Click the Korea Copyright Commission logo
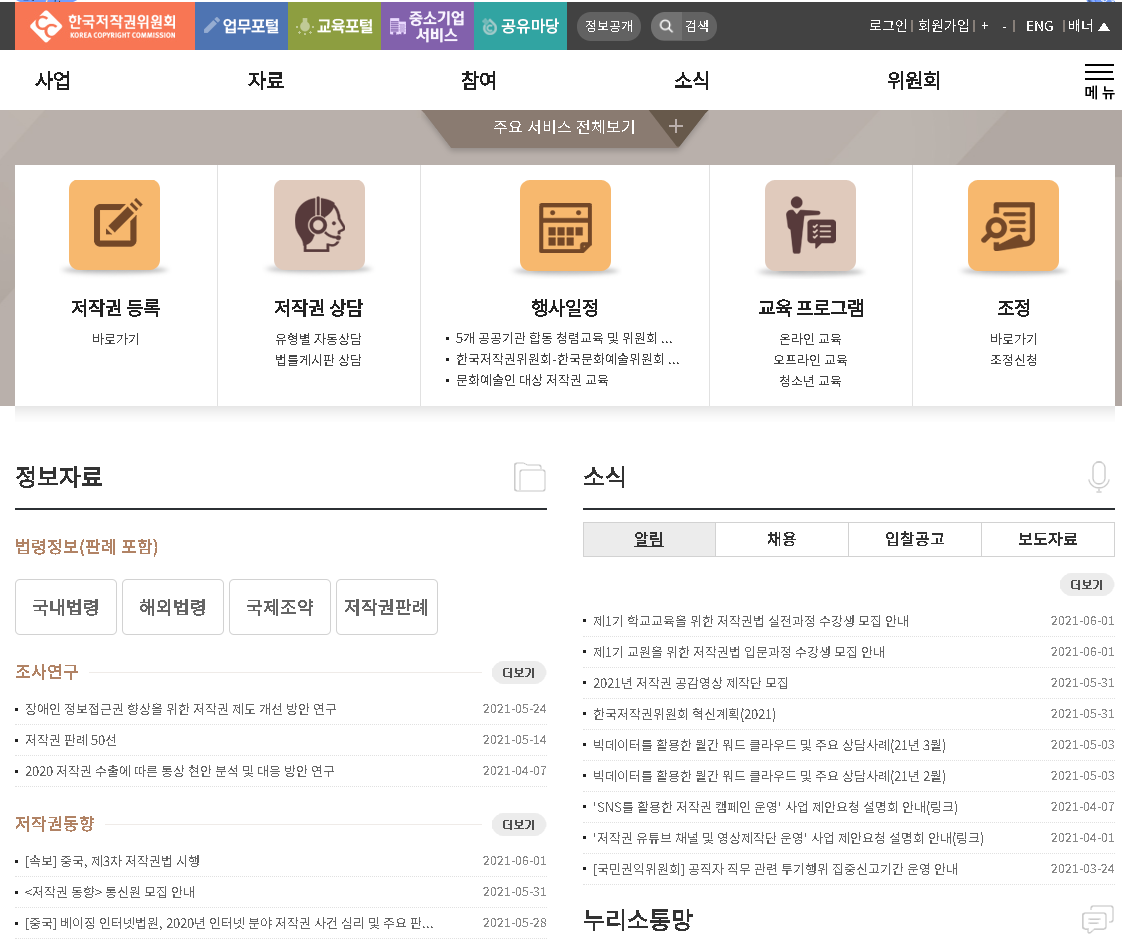This screenshot has height=950, width=1122. tap(104, 26)
